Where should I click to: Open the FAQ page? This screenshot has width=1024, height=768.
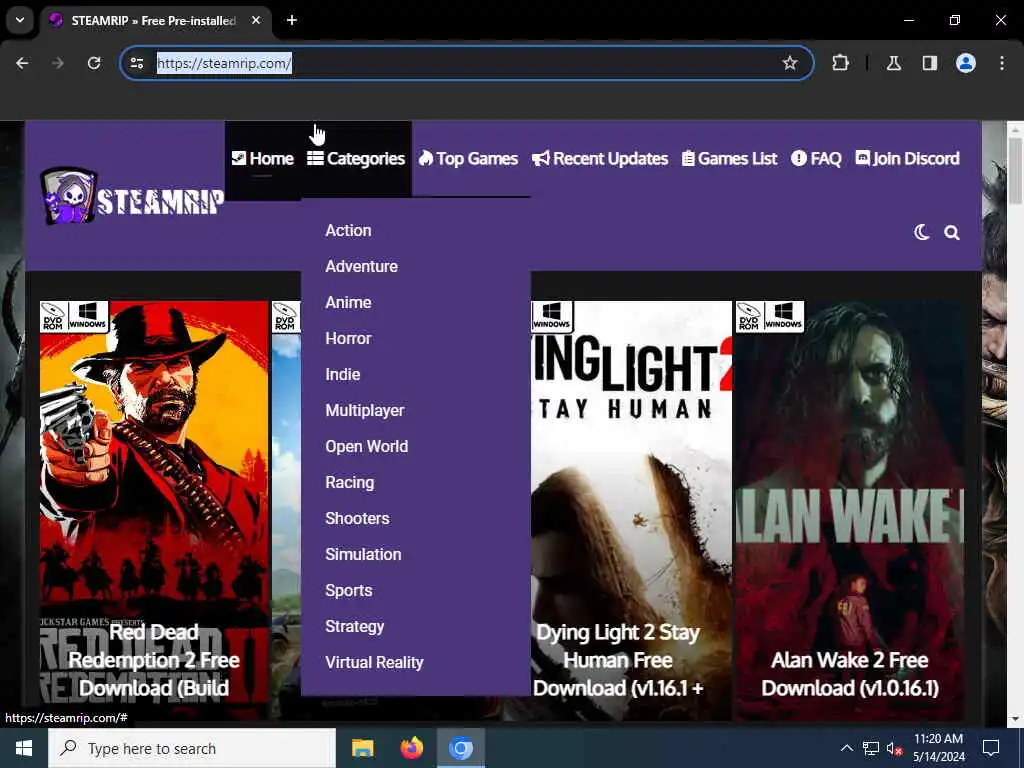(816, 159)
